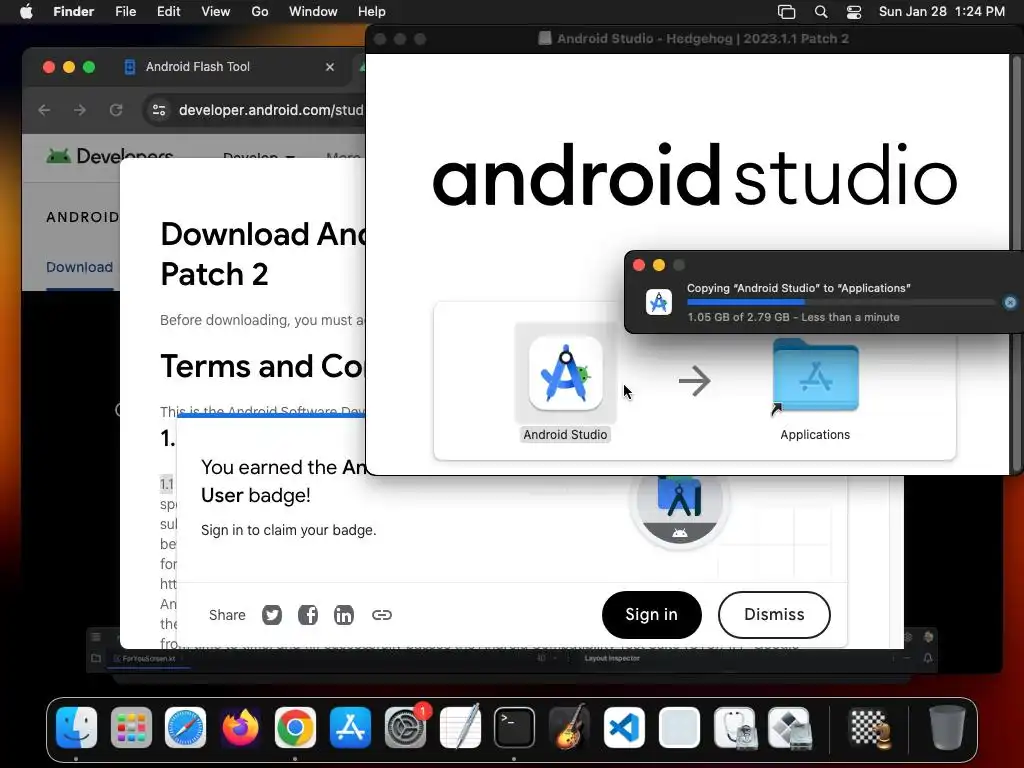Screen dimensions: 1024x768
Task: Open Terminal from the Dock
Action: (x=514, y=727)
